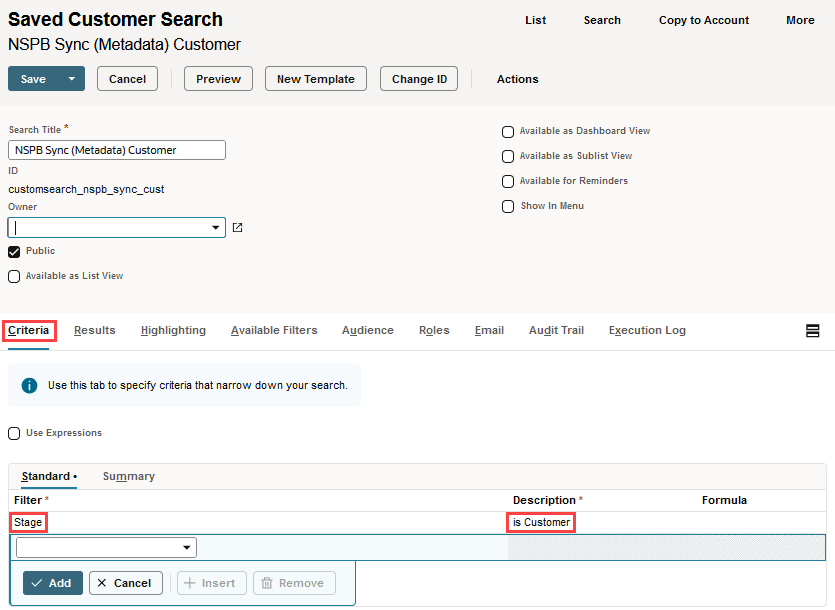Click the Formula column header
The height and width of the screenshot is (610, 835).
coord(724,500)
